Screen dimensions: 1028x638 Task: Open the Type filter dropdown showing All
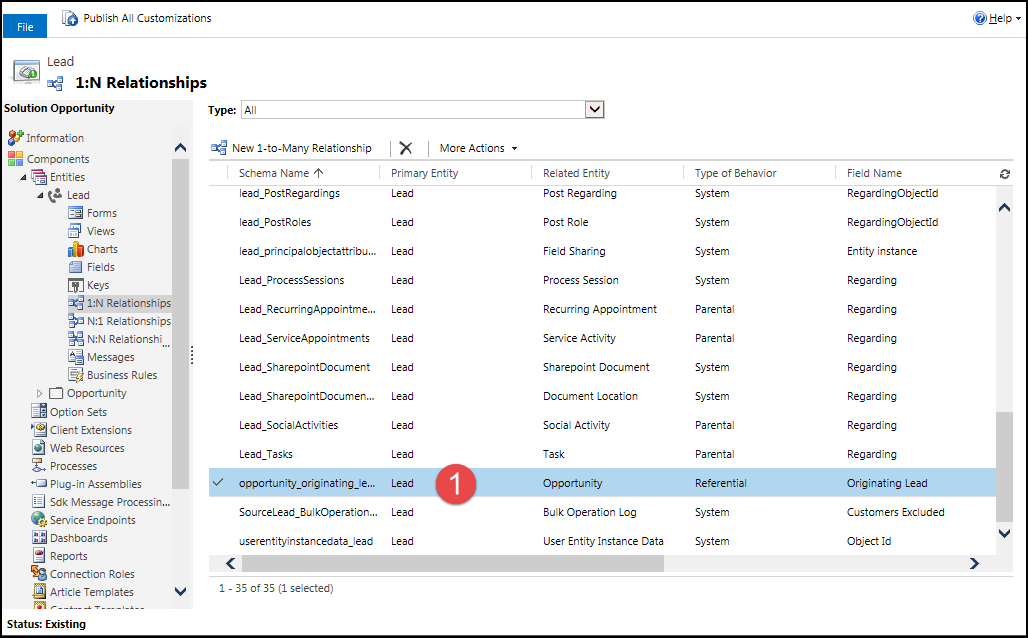point(595,109)
